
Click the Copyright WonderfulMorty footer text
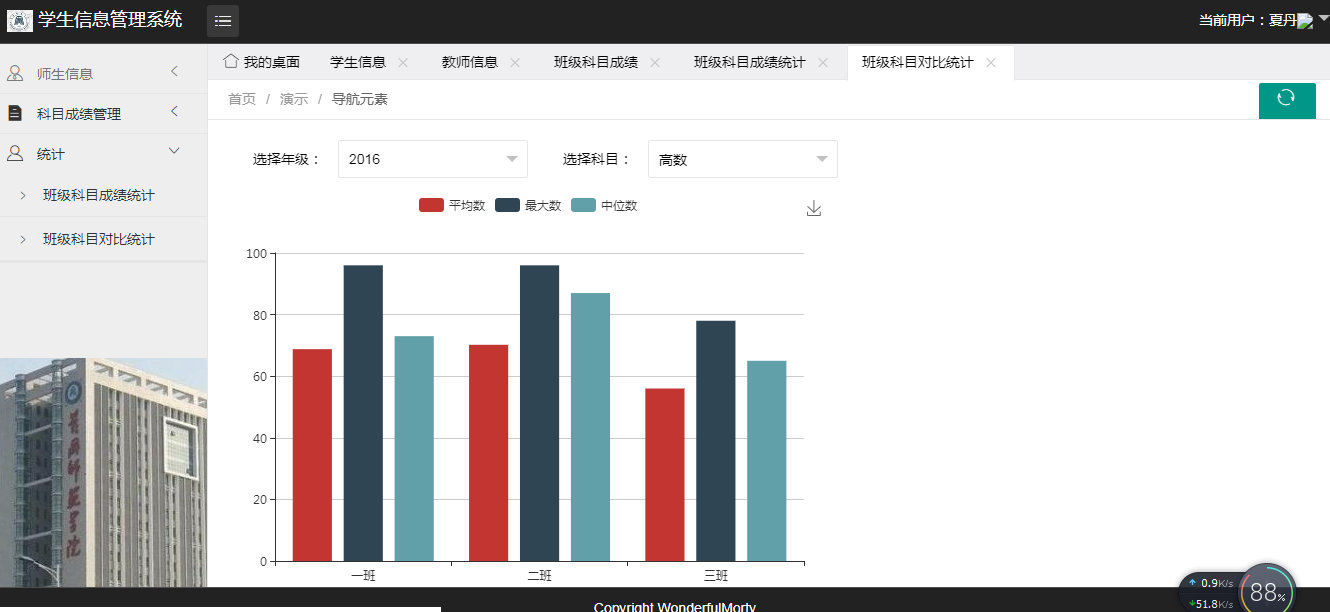coord(675,606)
